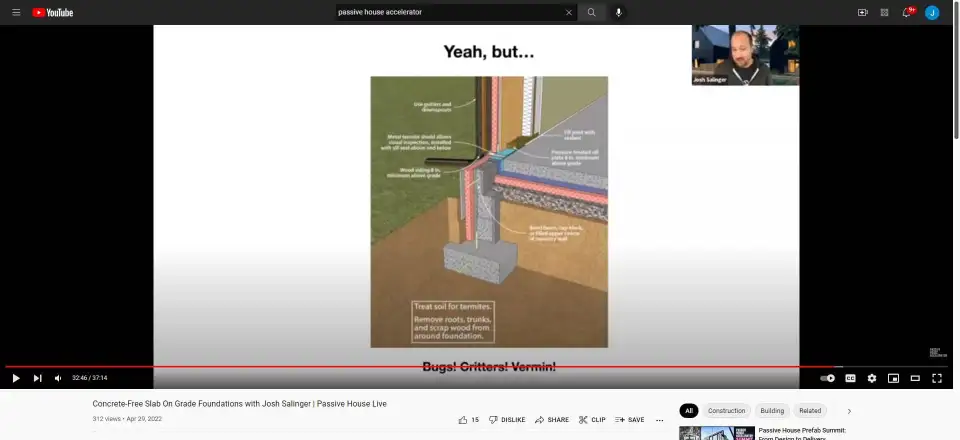This screenshot has height=440, width=960.
Task: Expand more actions ellipsis menu
Action: coord(659,420)
